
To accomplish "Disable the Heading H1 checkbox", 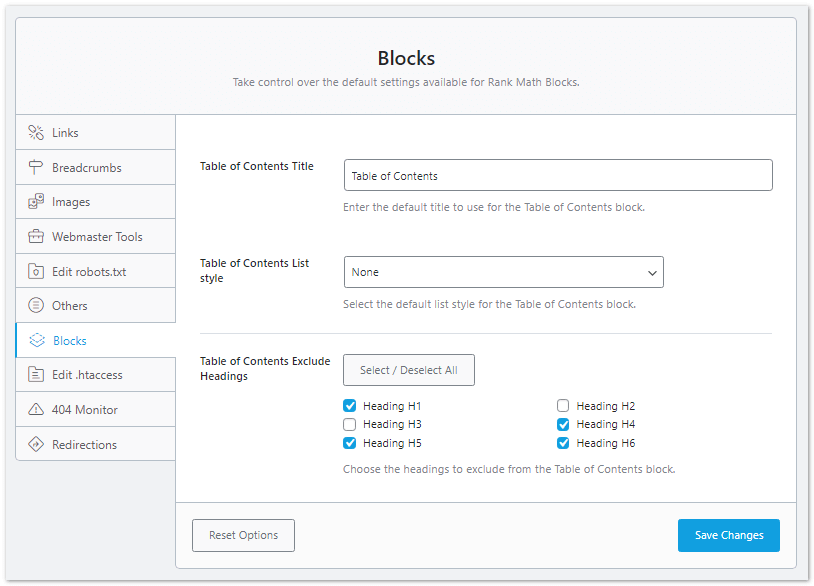I will click(349, 405).
